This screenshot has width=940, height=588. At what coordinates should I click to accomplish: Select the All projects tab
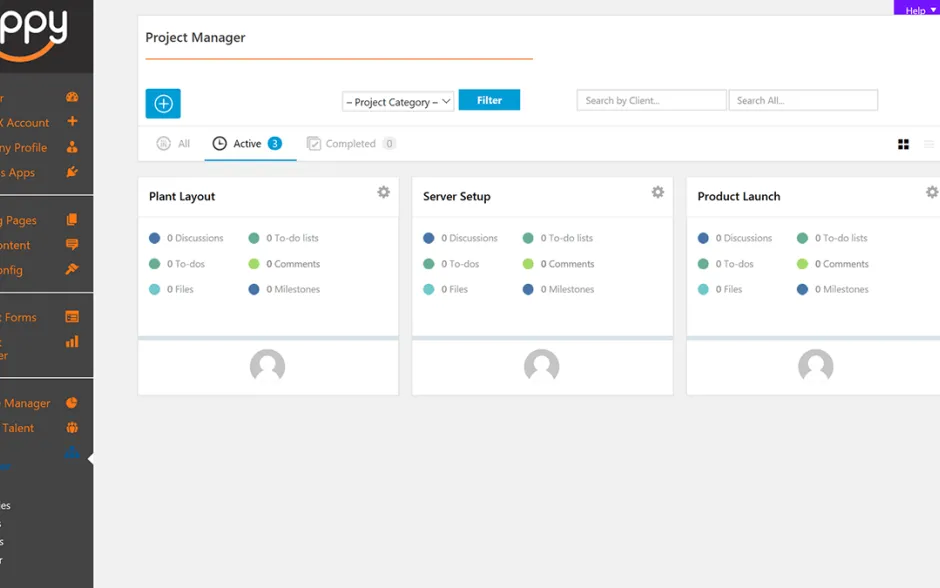coord(174,144)
